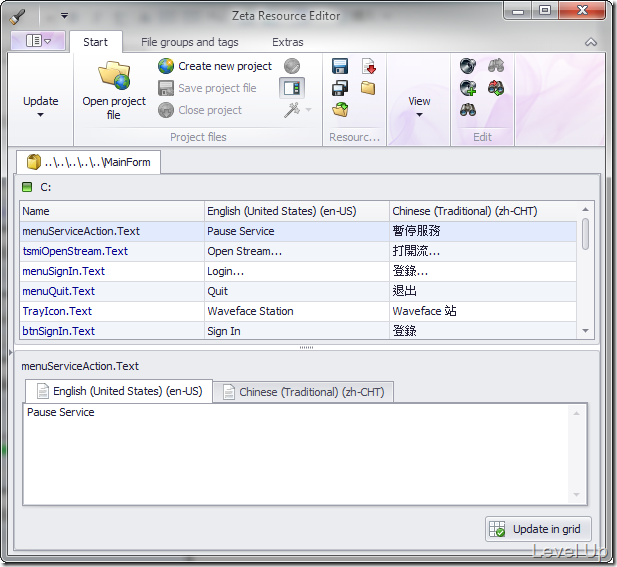Click the Login... grid cell
617x567 pixels.
(297, 271)
